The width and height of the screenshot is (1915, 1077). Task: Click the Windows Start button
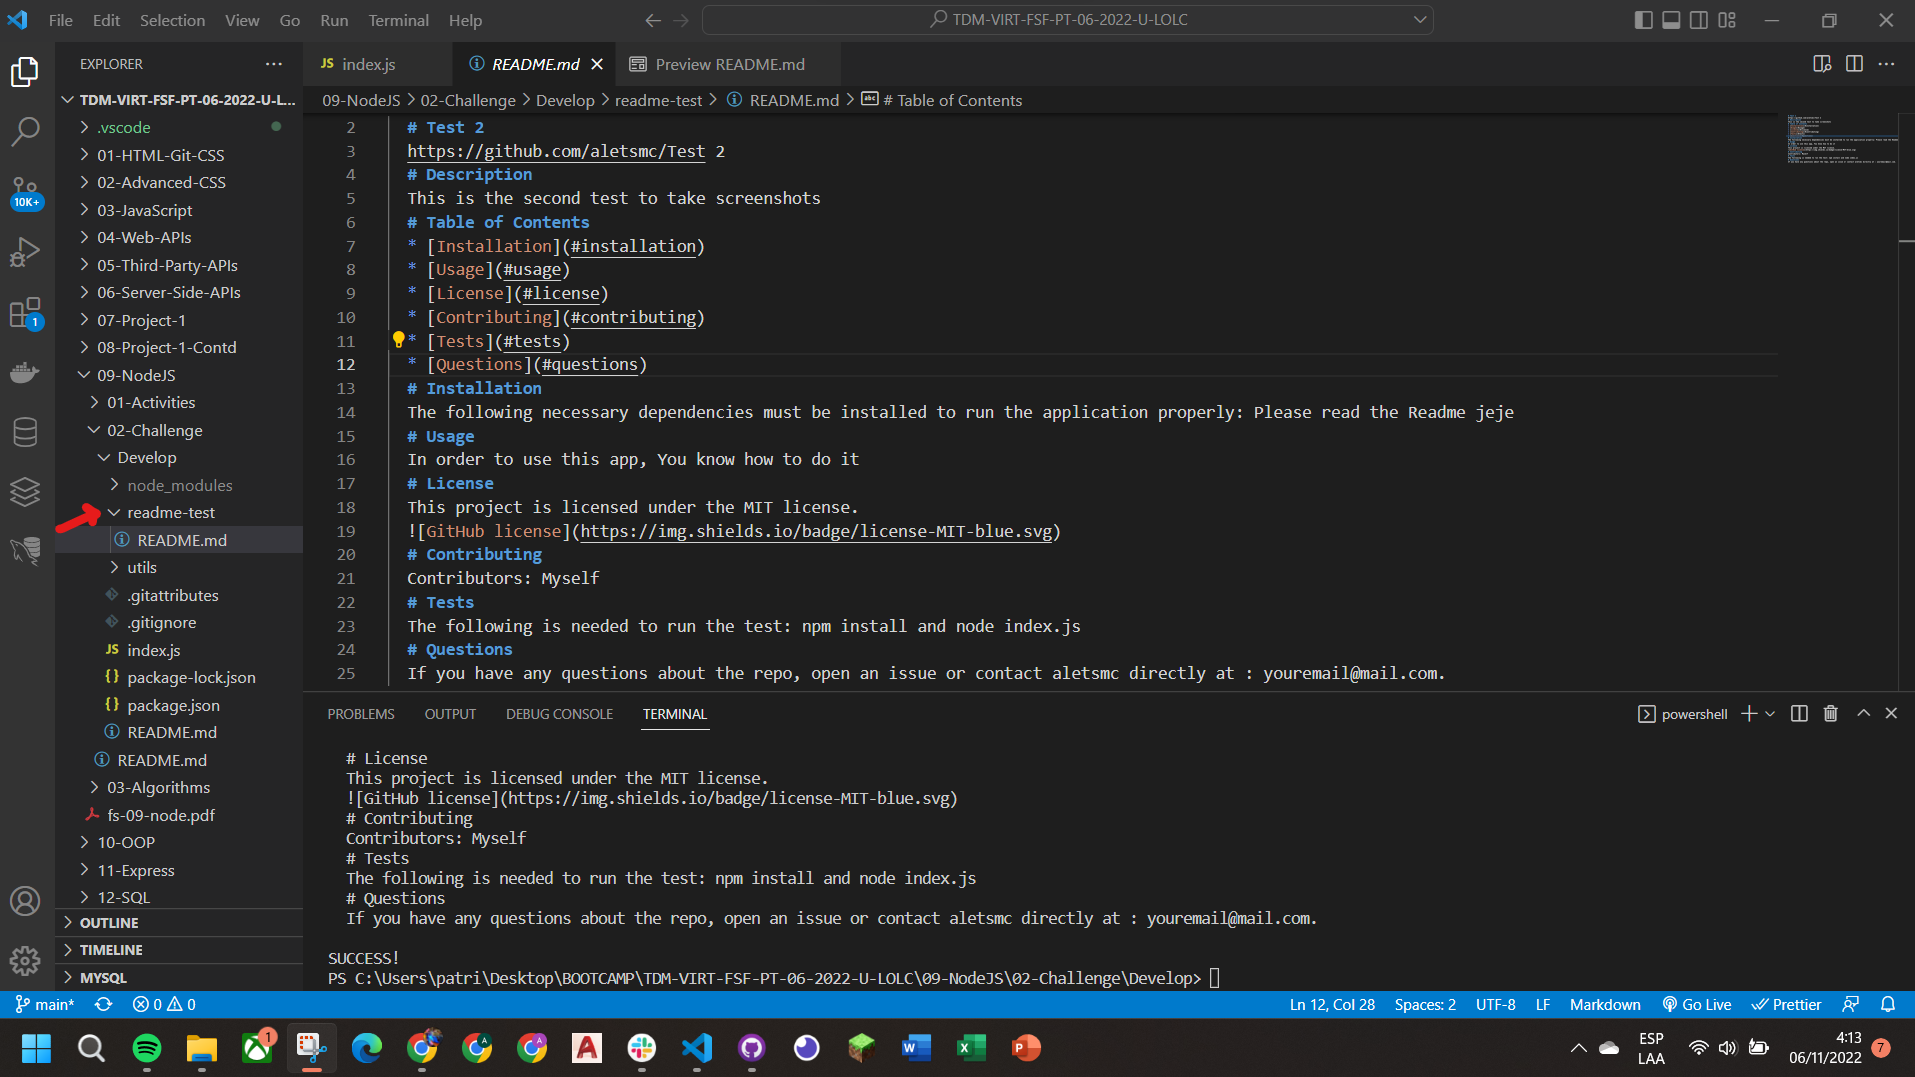(37, 1048)
